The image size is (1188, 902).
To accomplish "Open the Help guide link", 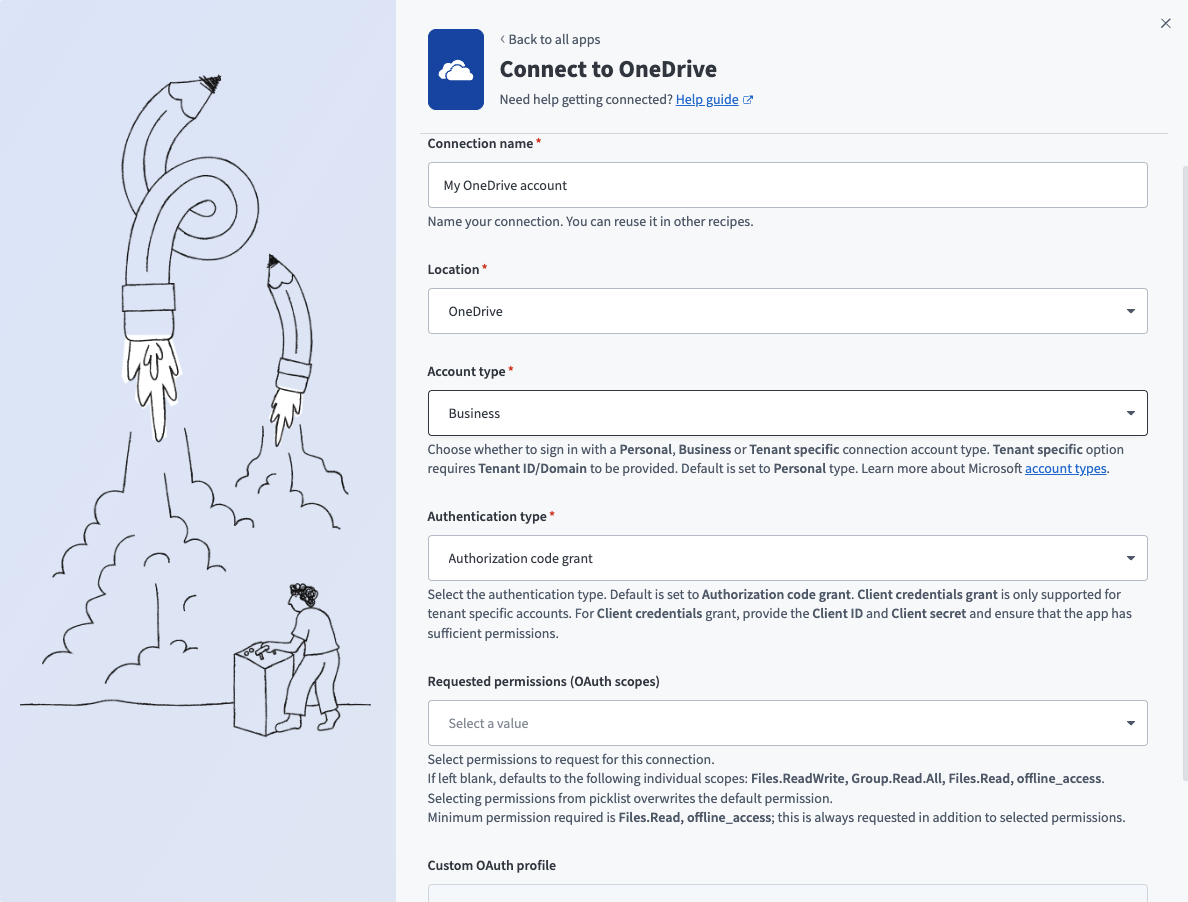I will tap(707, 99).
